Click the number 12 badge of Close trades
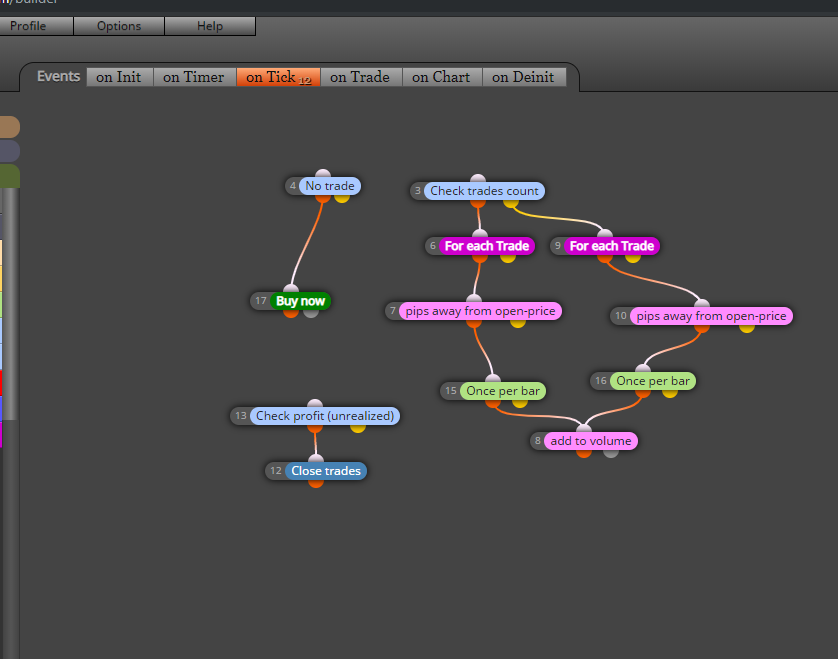 pyautogui.click(x=276, y=471)
